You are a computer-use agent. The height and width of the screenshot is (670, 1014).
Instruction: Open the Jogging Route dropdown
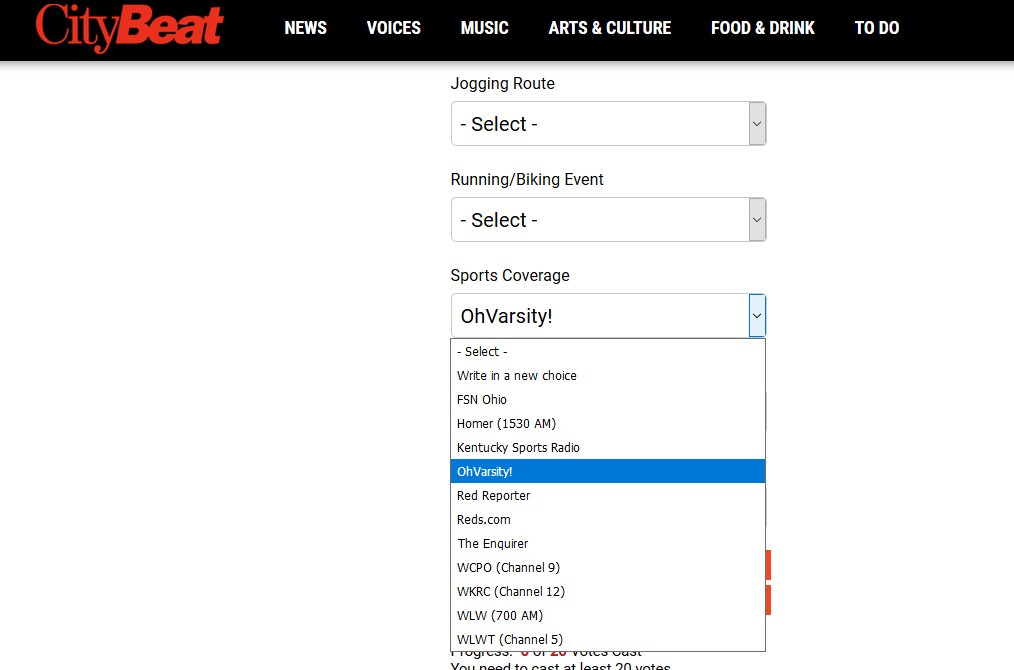coord(608,124)
